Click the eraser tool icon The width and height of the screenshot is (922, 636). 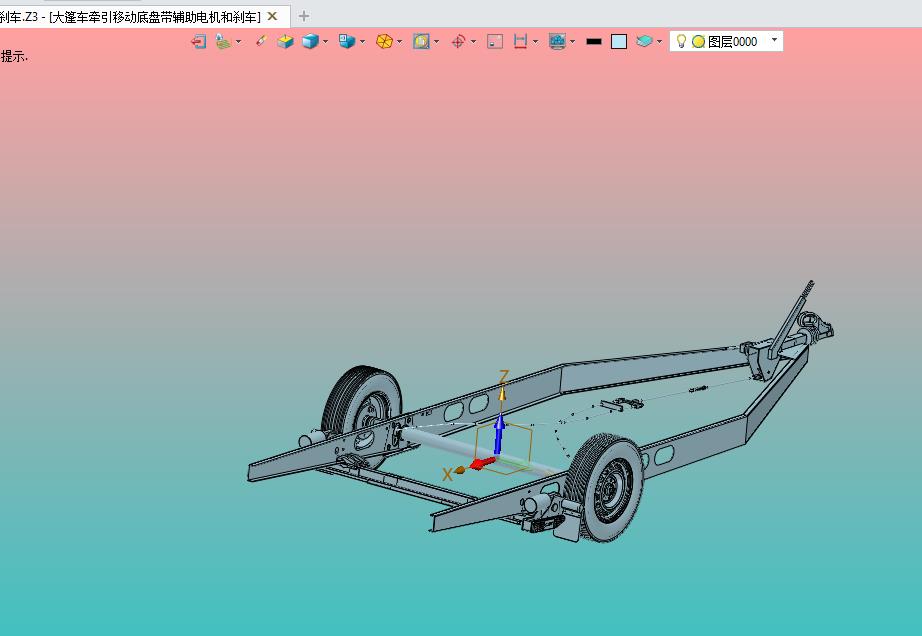point(261,41)
